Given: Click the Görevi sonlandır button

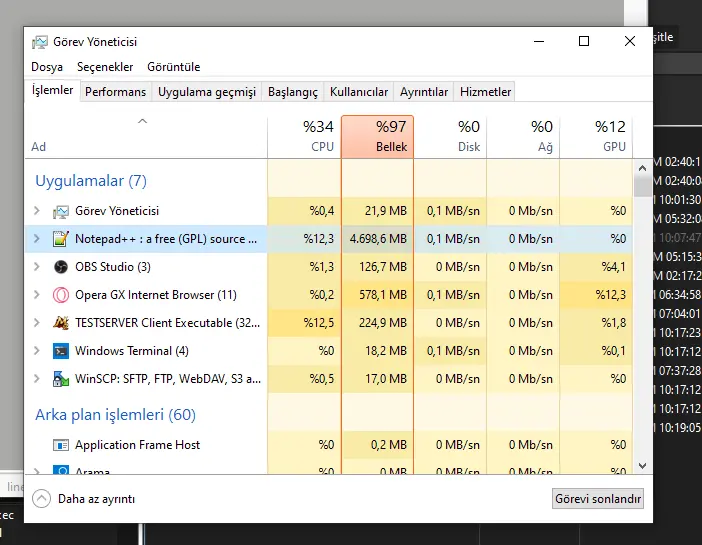Looking at the screenshot, I should tap(598, 498).
